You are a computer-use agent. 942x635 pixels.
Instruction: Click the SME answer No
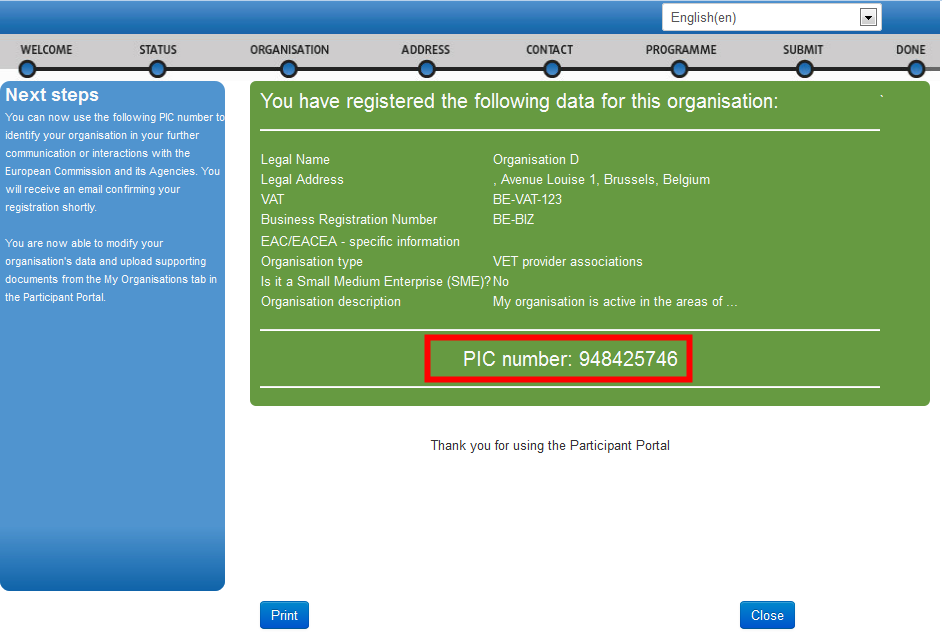501,282
